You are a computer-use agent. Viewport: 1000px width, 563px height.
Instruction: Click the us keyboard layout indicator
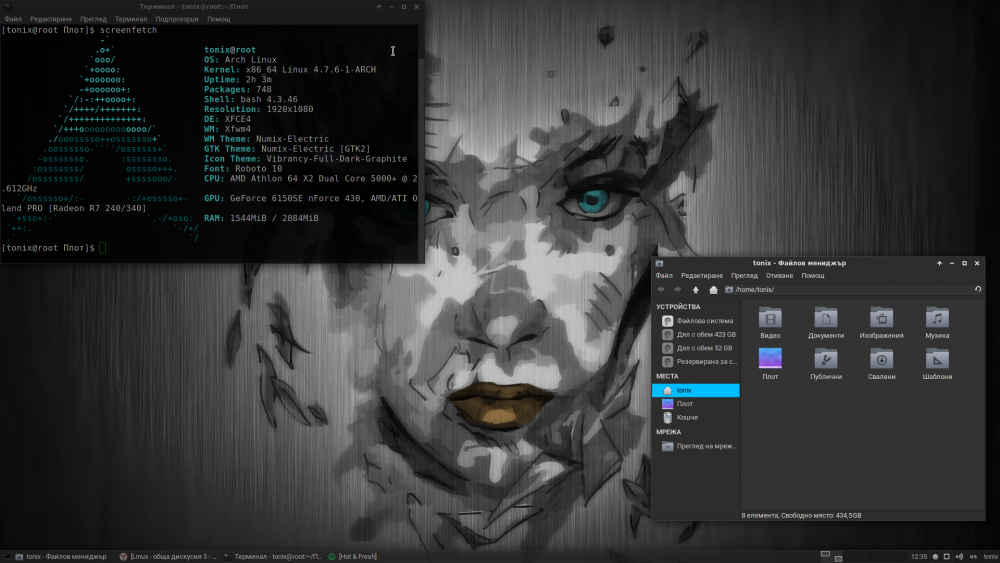click(973, 557)
